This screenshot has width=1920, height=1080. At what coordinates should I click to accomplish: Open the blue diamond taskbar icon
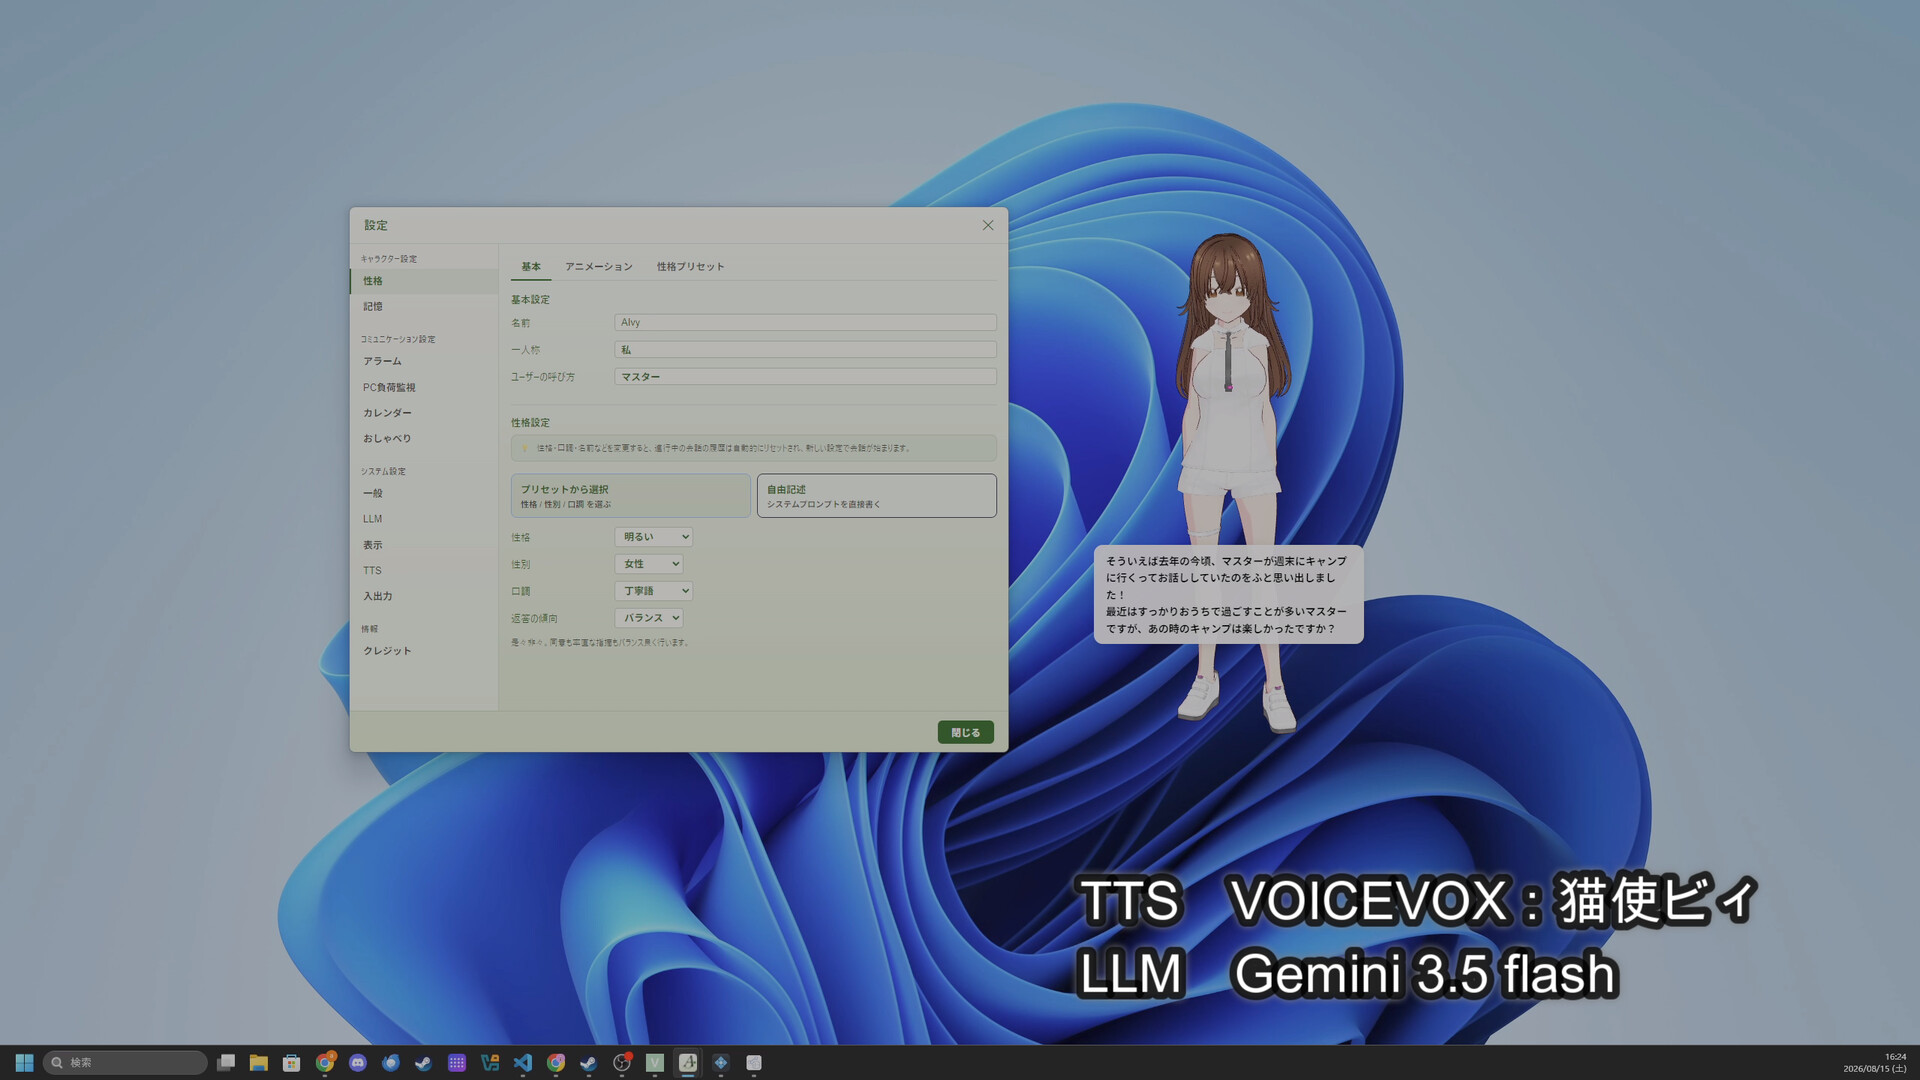(721, 1062)
